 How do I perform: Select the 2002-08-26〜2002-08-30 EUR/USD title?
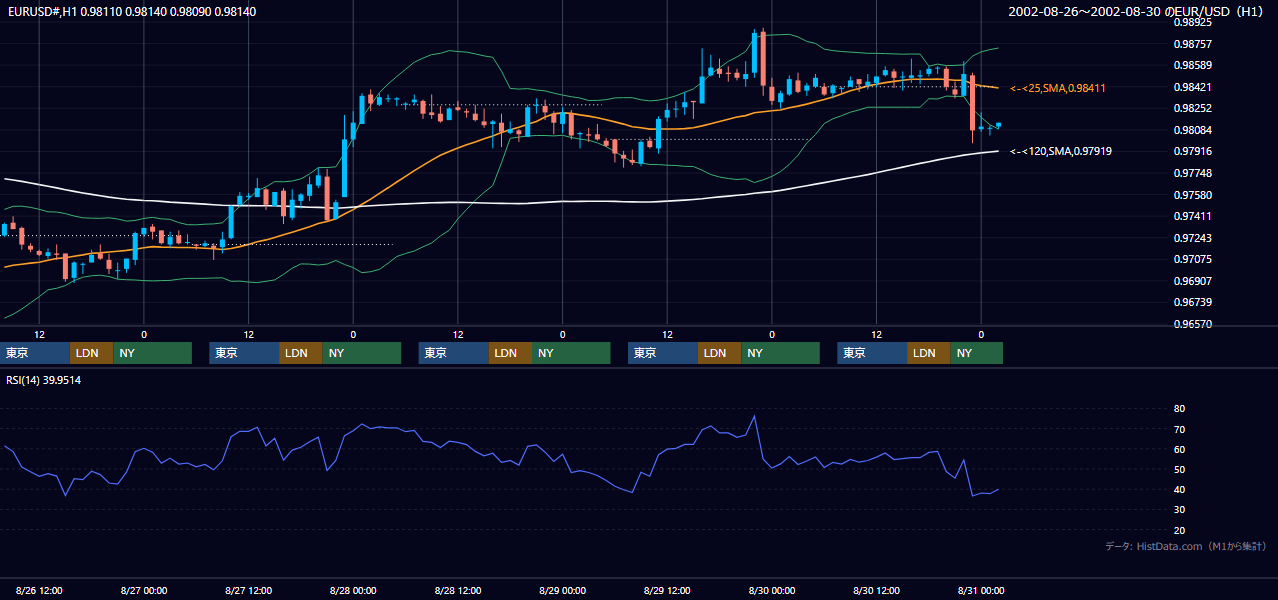[1137, 11]
